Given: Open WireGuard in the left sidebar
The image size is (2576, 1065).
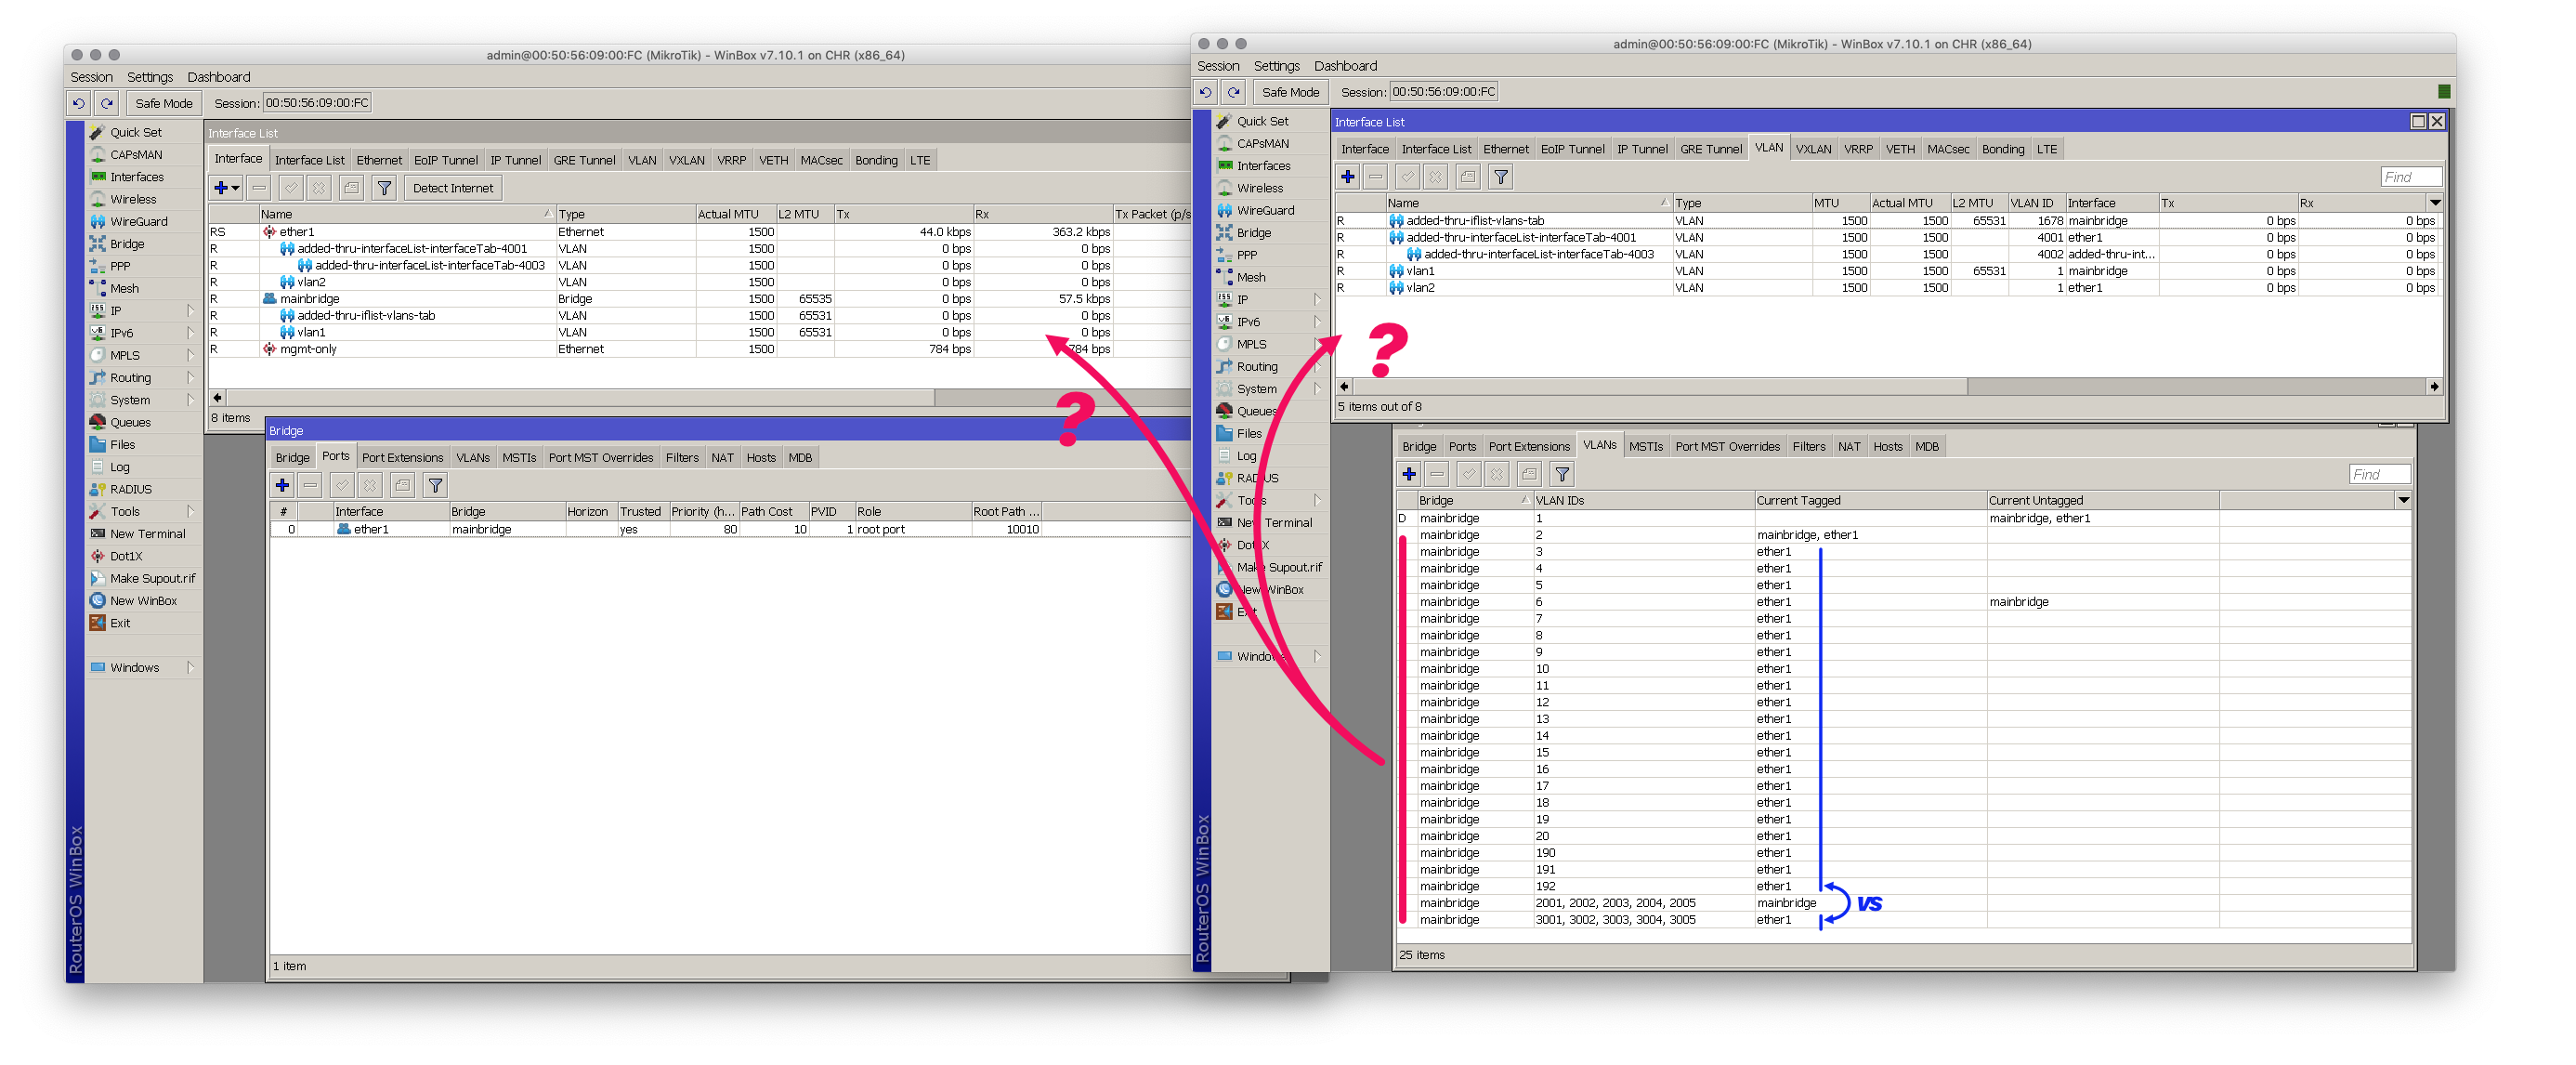Looking at the screenshot, I should [138, 221].
